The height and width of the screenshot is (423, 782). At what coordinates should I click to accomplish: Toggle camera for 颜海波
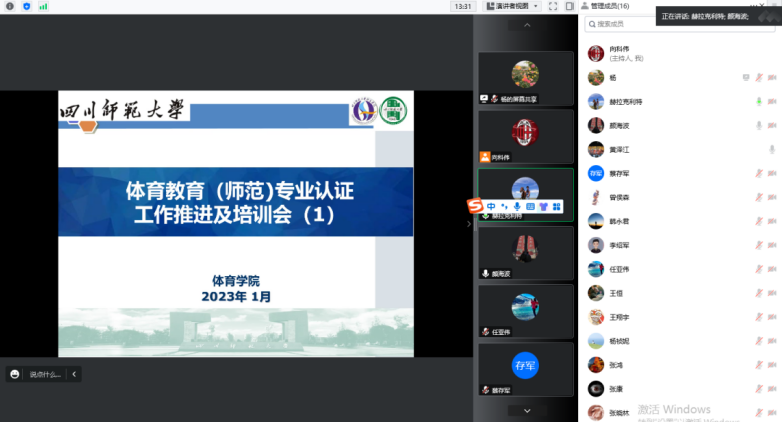click(772, 125)
